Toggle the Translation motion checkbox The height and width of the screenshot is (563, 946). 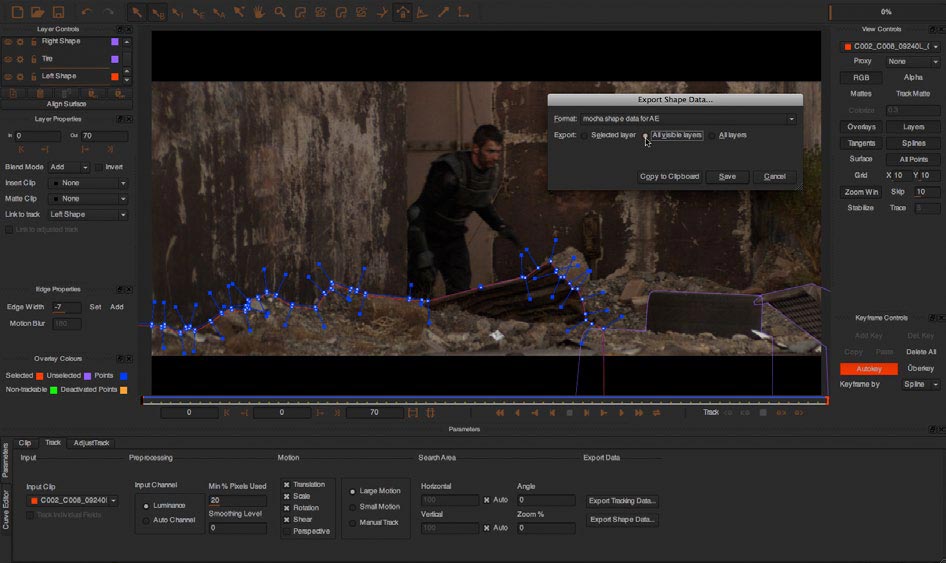pos(287,485)
